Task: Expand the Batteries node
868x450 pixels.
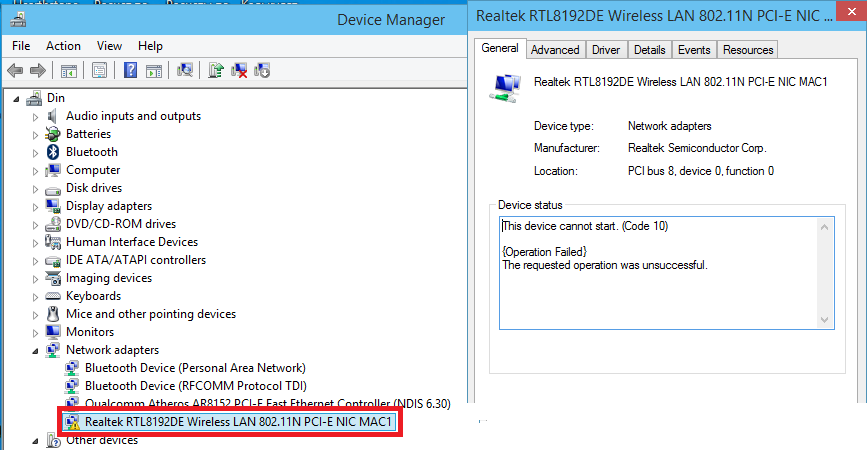Action: (35, 135)
